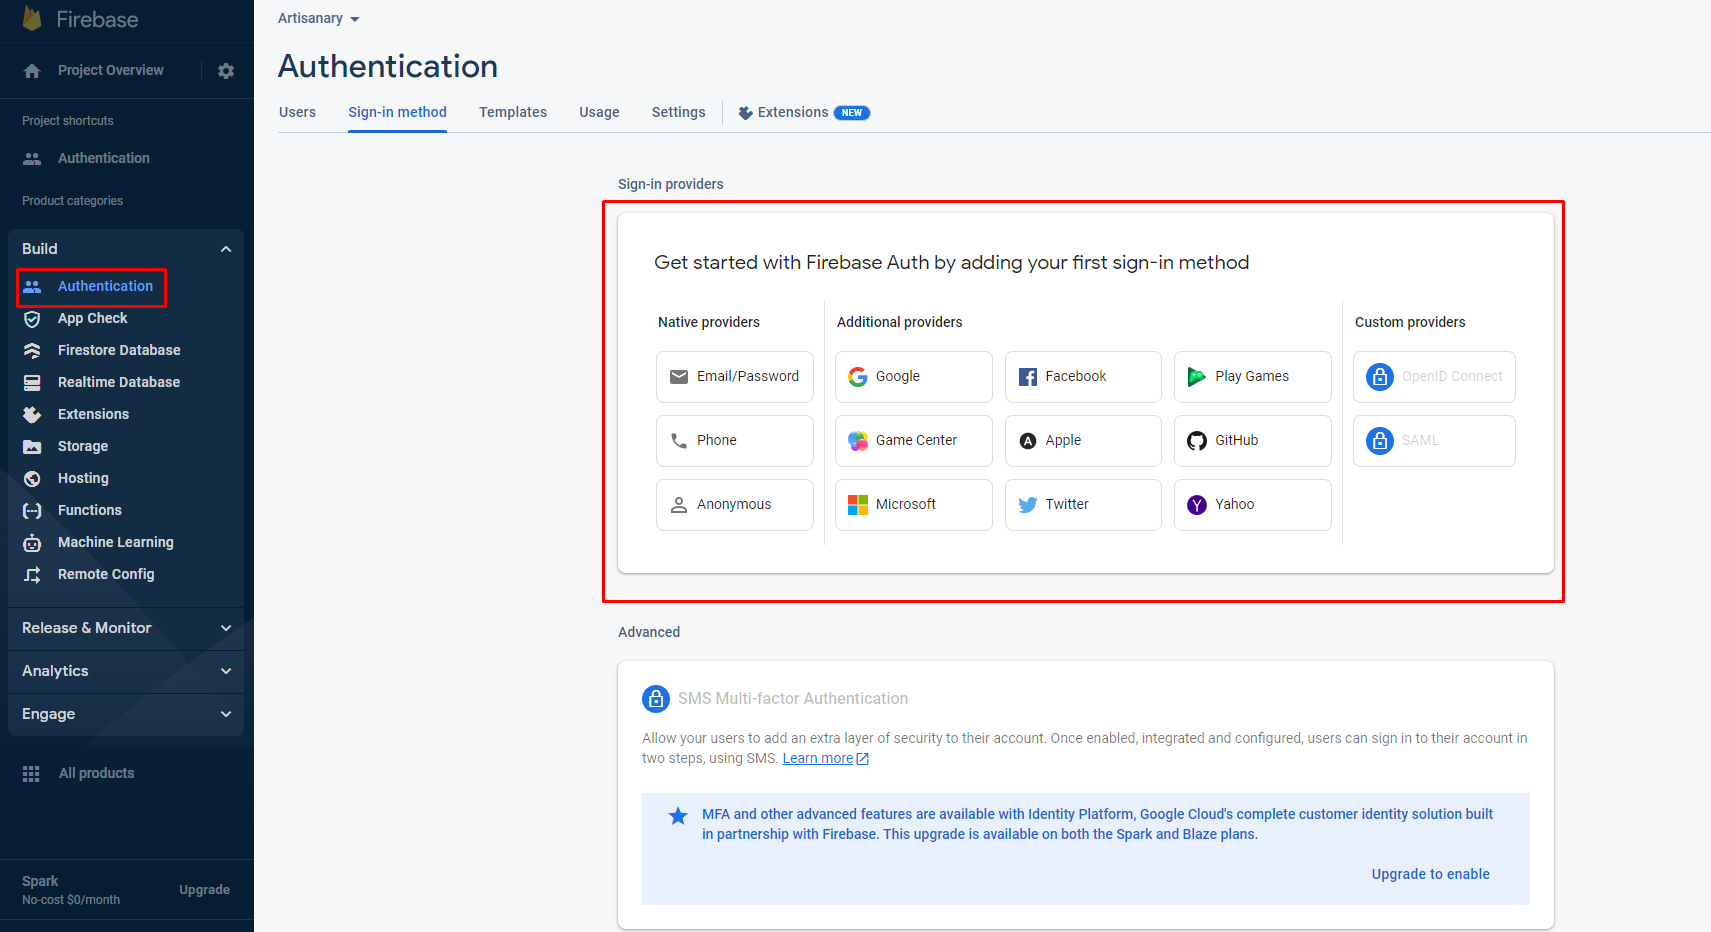The height and width of the screenshot is (932, 1711).
Task: Click the Microsoft logo icon
Action: pyautogui.click(x=858, y=505)
